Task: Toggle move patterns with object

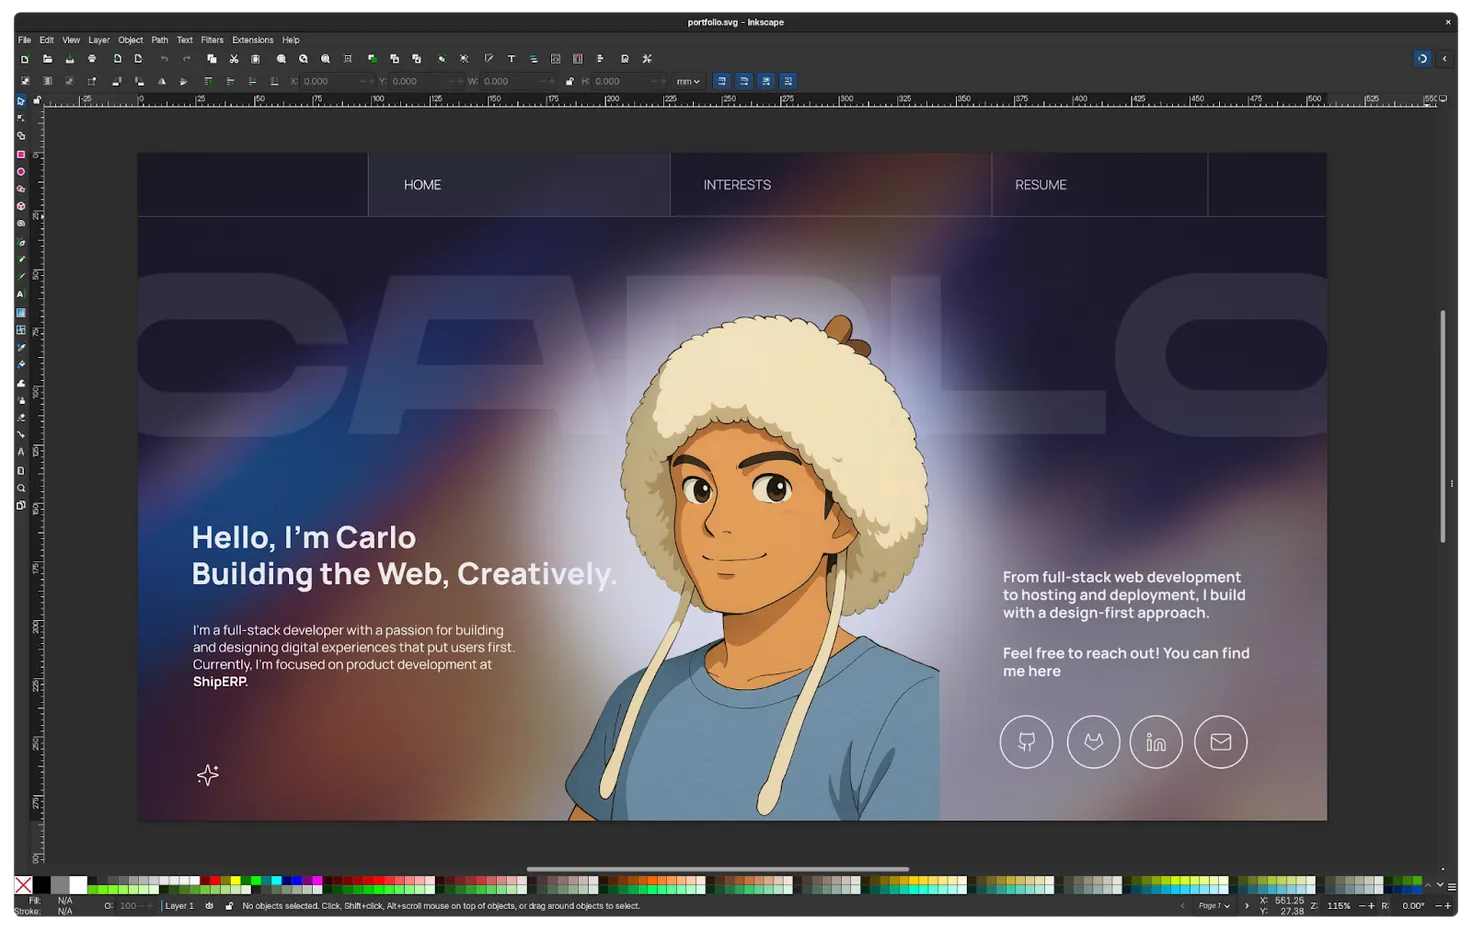Action: click(x=788, y=82)
